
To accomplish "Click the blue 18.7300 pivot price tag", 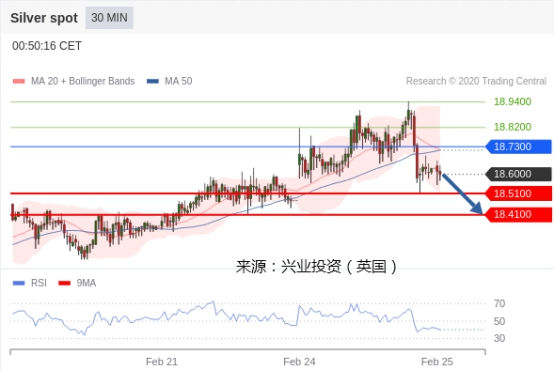I will [518, 147].
